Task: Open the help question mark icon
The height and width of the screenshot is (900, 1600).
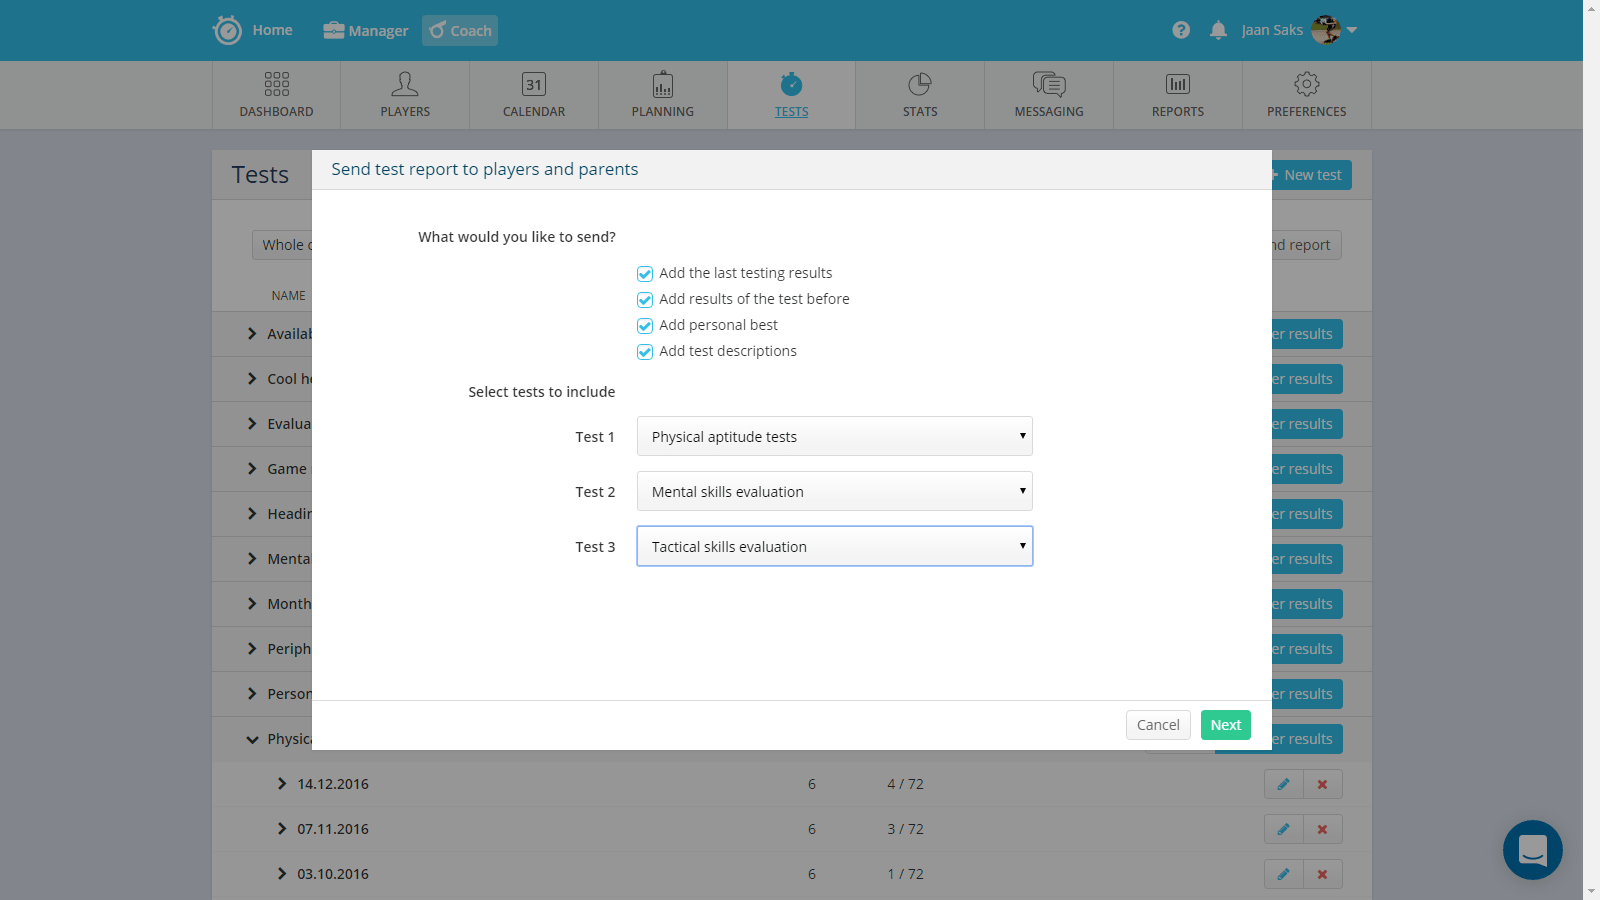Action: [1181, 30]
